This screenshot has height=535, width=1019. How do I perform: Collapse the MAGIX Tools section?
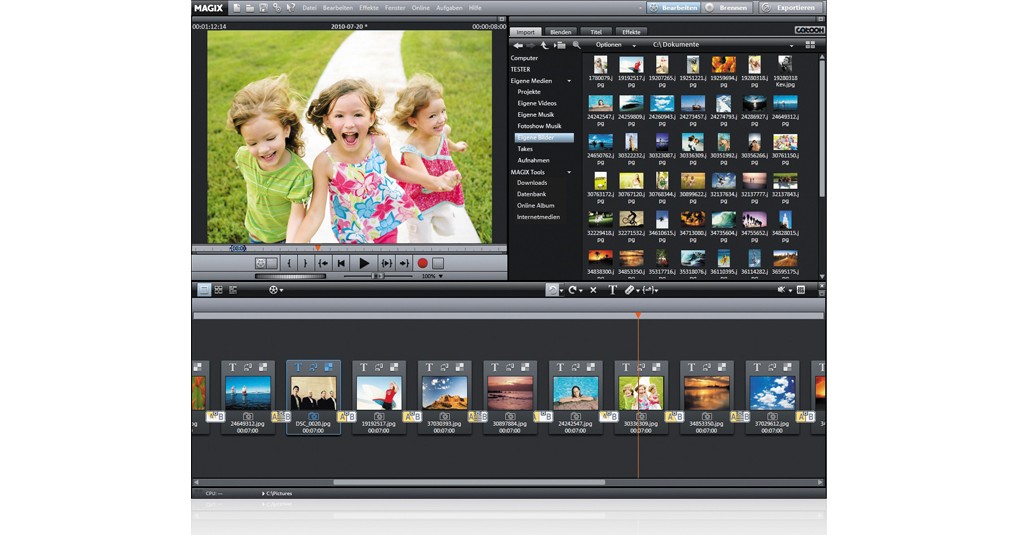pyautogui.click(x=569, y=172)
